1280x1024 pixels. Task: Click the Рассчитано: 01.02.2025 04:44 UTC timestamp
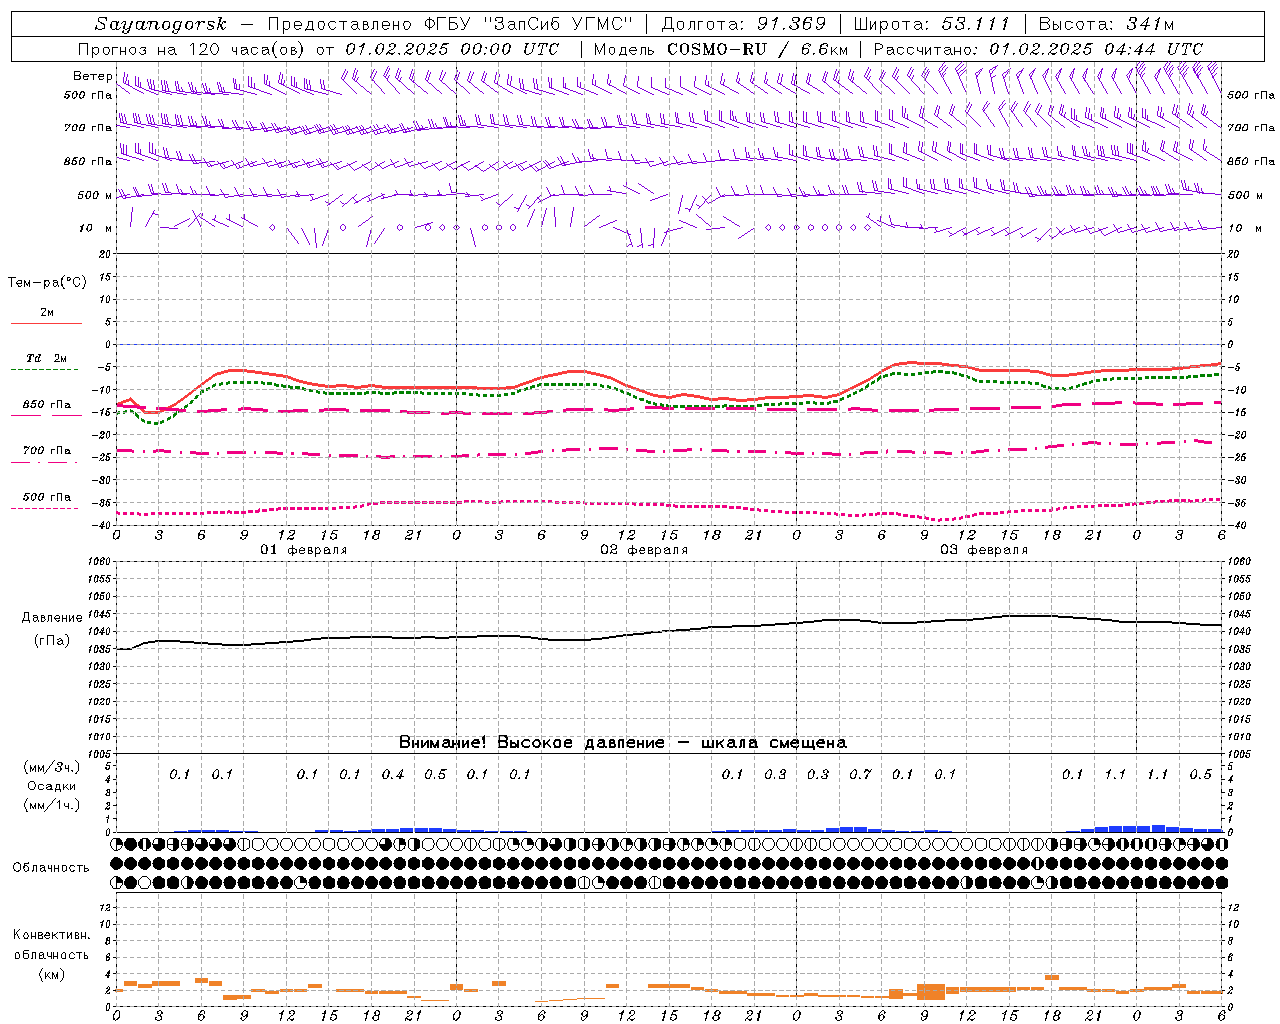pos(1038,49)
